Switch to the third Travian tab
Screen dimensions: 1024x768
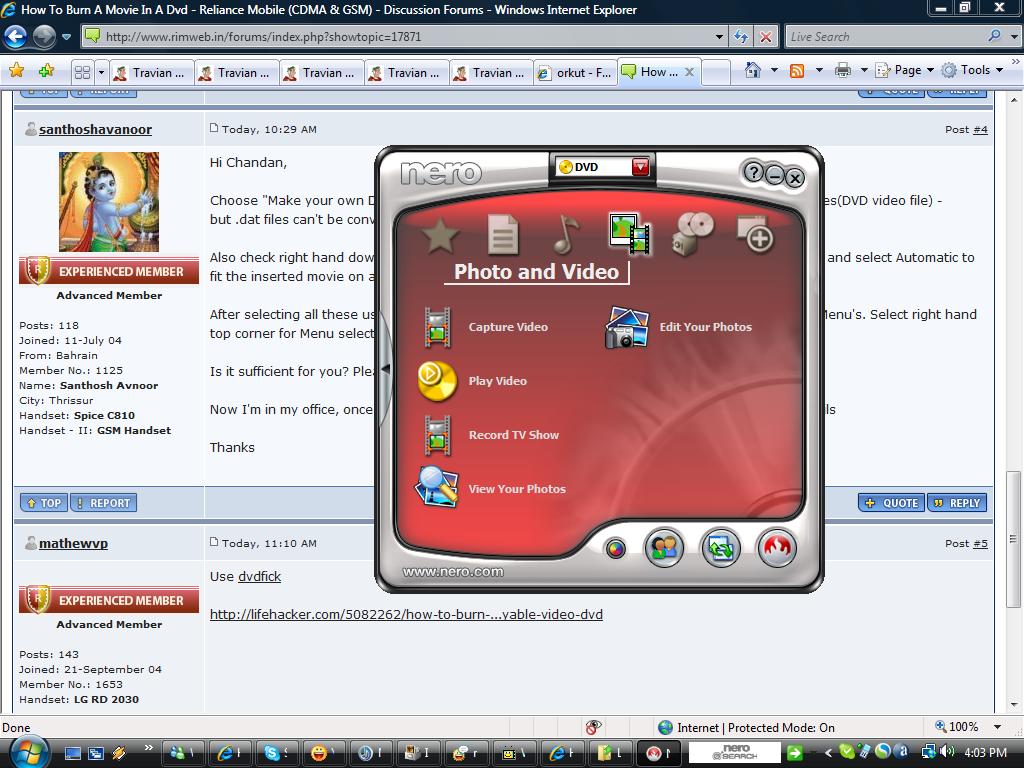click(x=321, y=72)
